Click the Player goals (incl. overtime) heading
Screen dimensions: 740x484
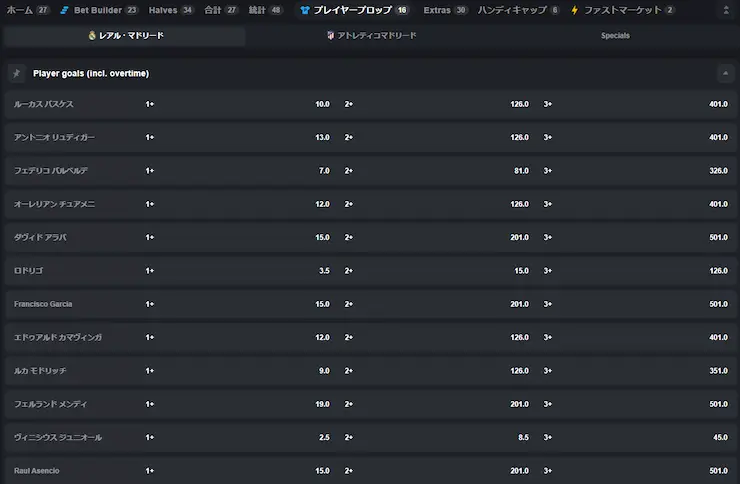[91, 74]
